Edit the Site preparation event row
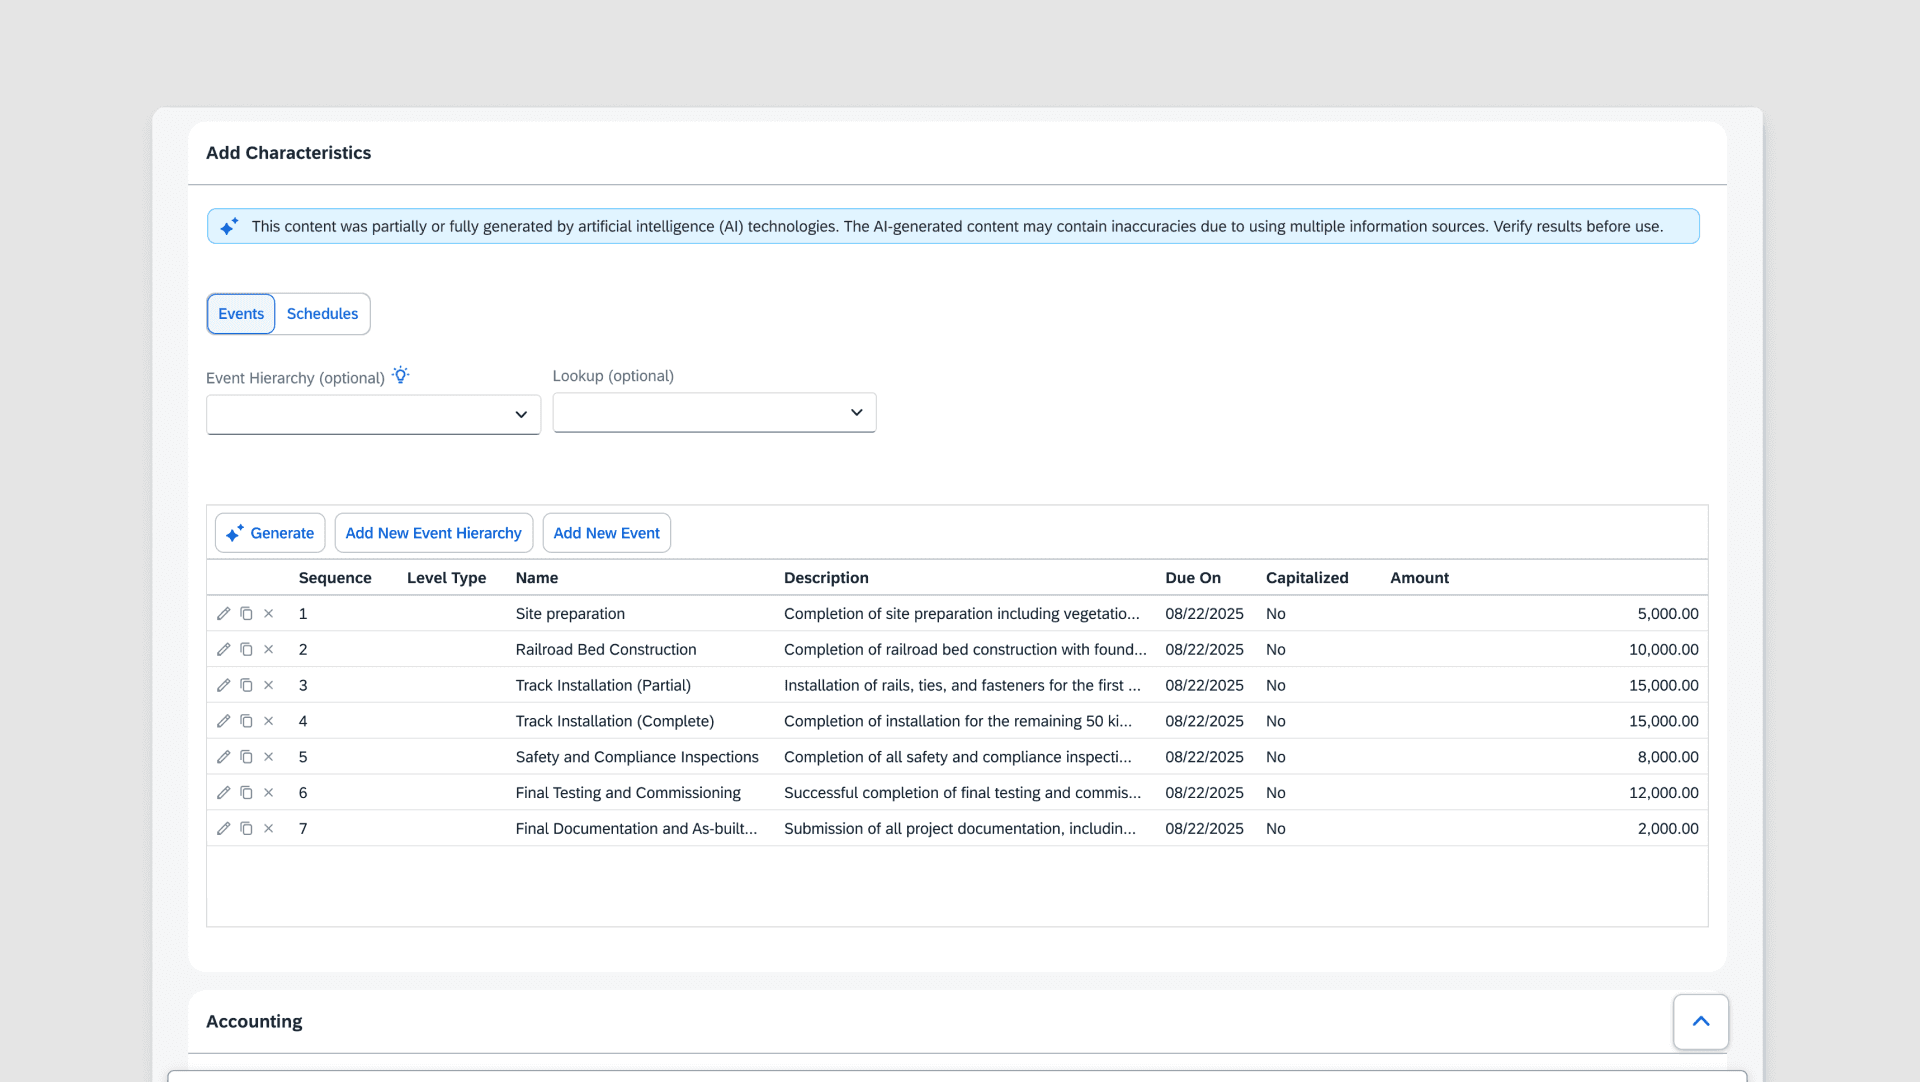This screenshot has height=1082, width=1920. point(224,613)
